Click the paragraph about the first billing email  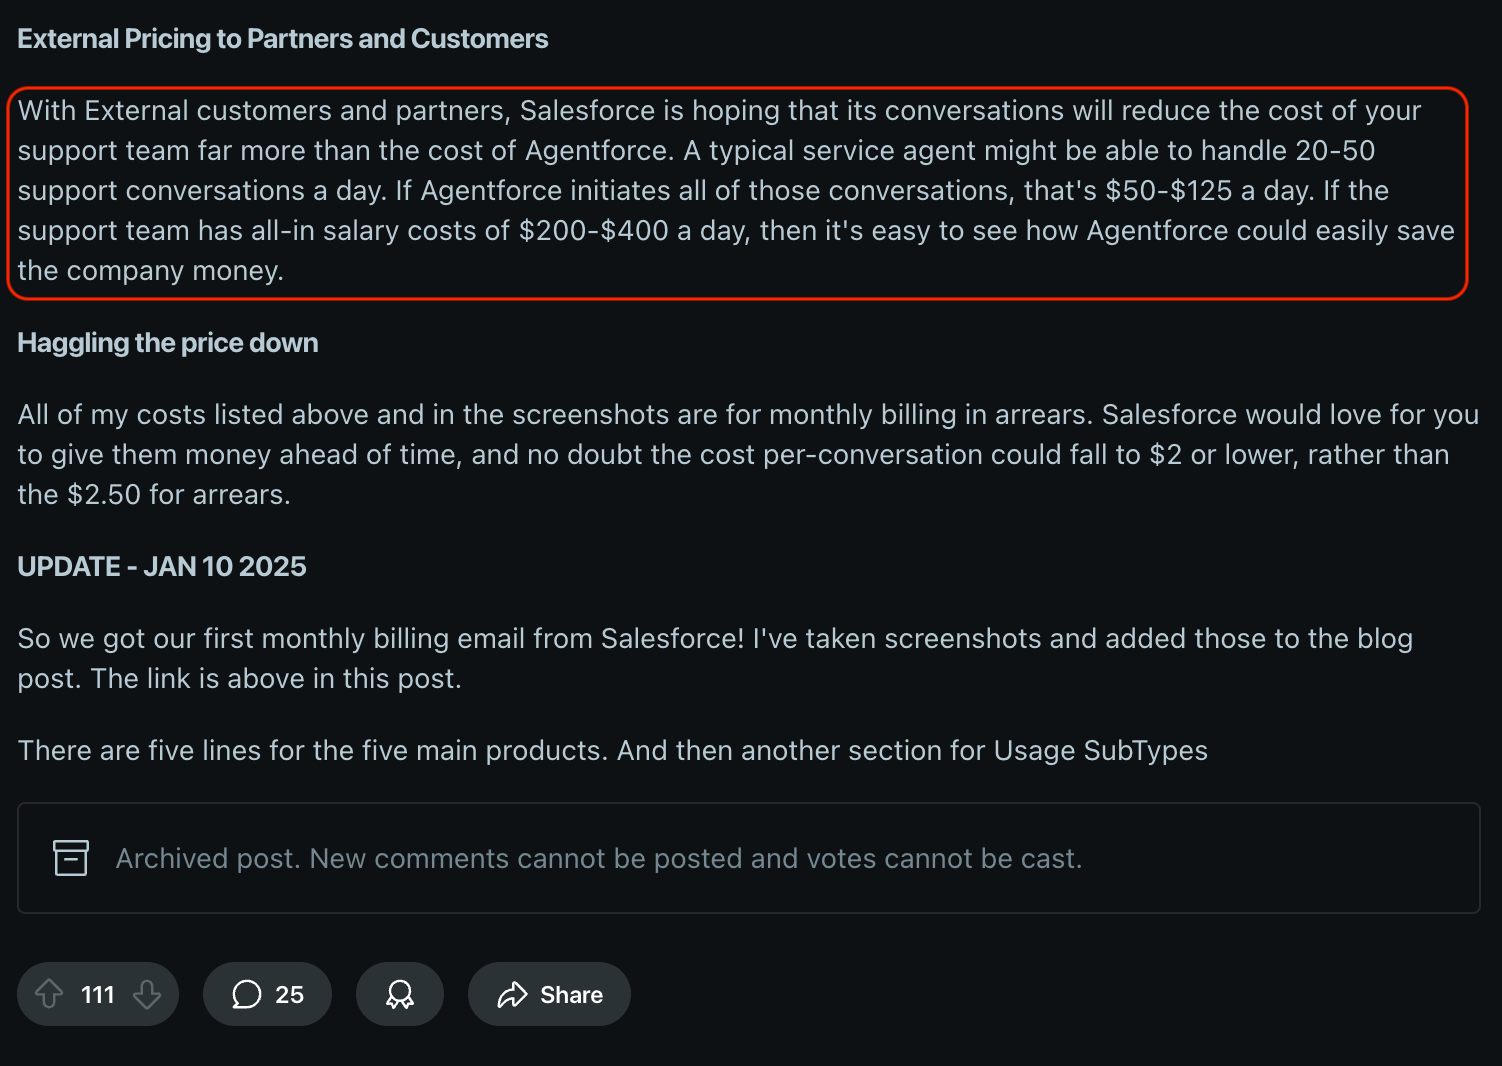(x=715, y=658)
